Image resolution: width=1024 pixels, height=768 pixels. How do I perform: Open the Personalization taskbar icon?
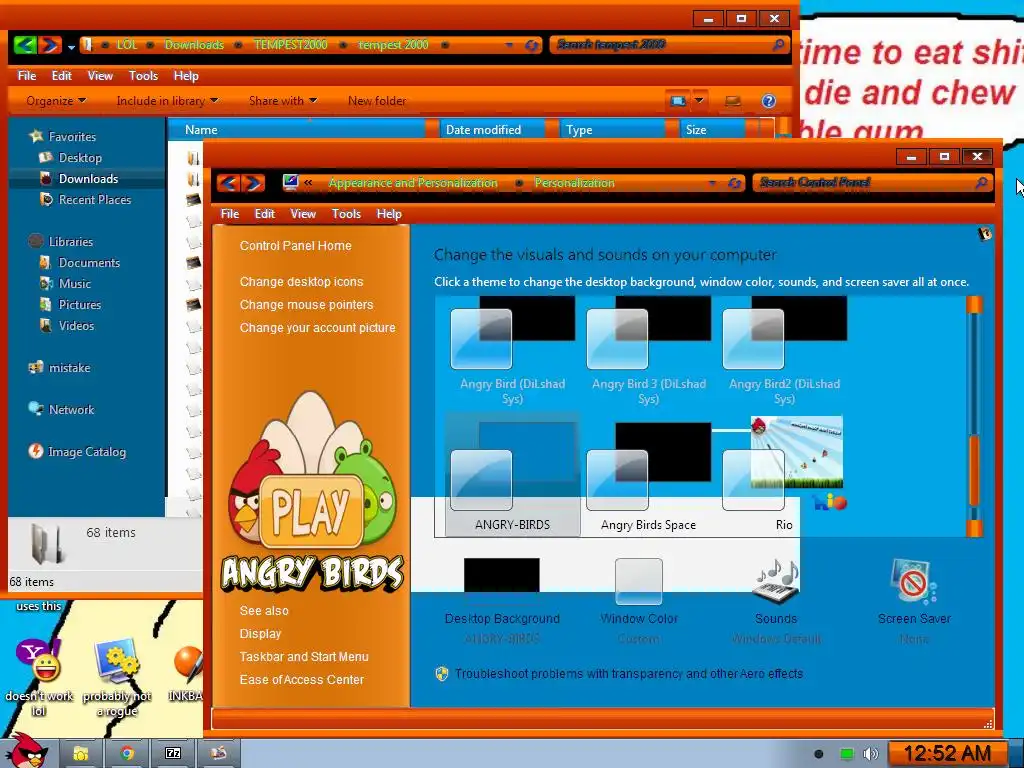219,754
